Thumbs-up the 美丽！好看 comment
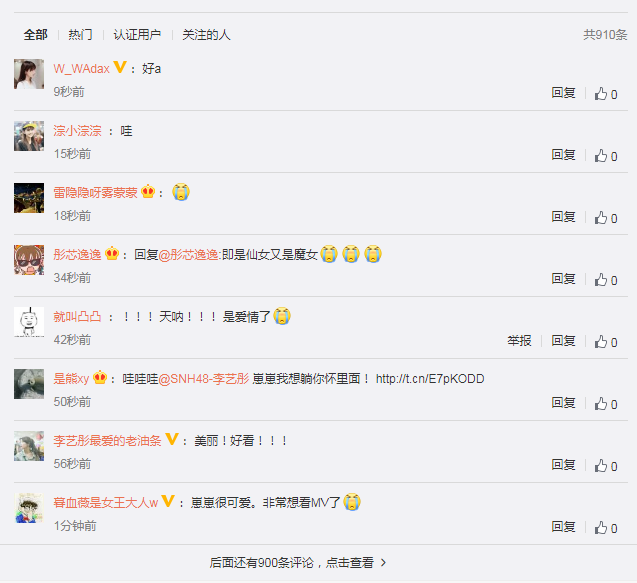 tap(606, 466)
